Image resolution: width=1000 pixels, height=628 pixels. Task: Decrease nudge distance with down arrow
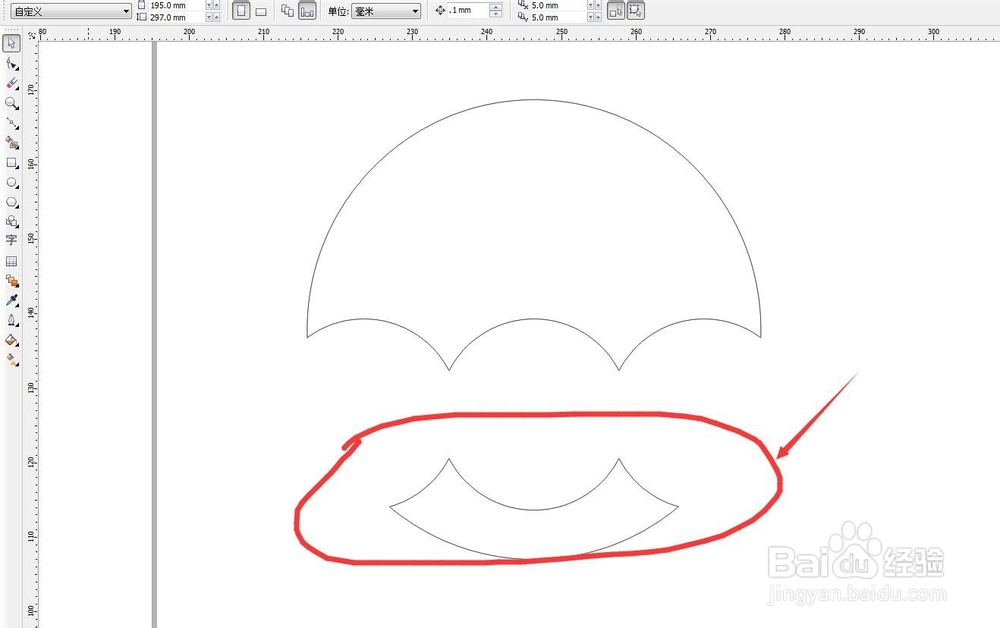pyautogui.click(x=496, y=14)
